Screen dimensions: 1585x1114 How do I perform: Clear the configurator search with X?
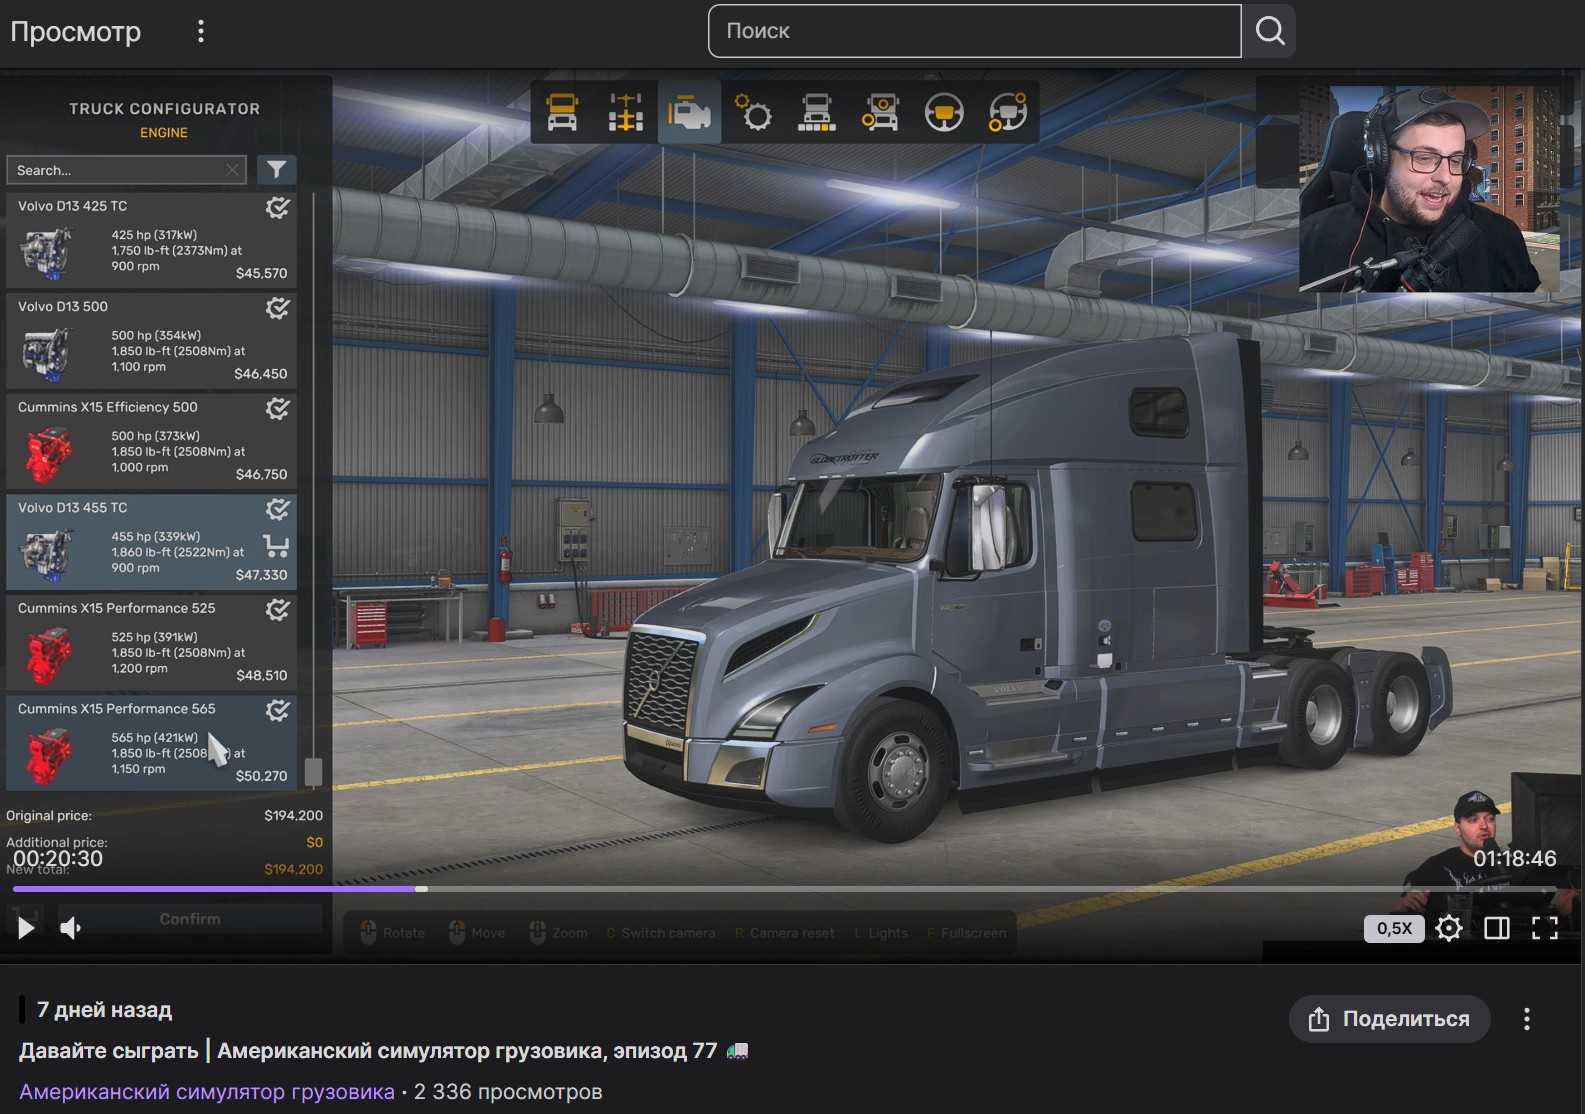[x=232, y=170]
